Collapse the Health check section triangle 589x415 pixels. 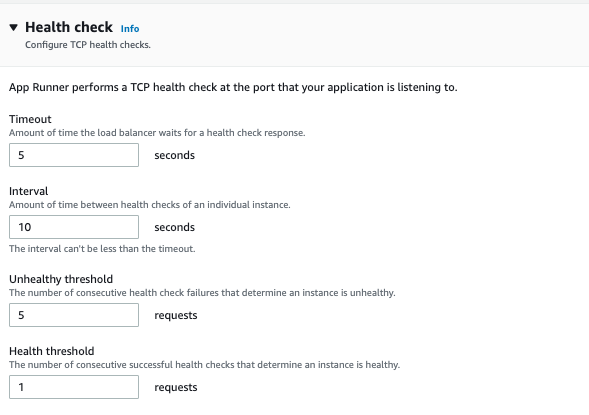(14, 27)
